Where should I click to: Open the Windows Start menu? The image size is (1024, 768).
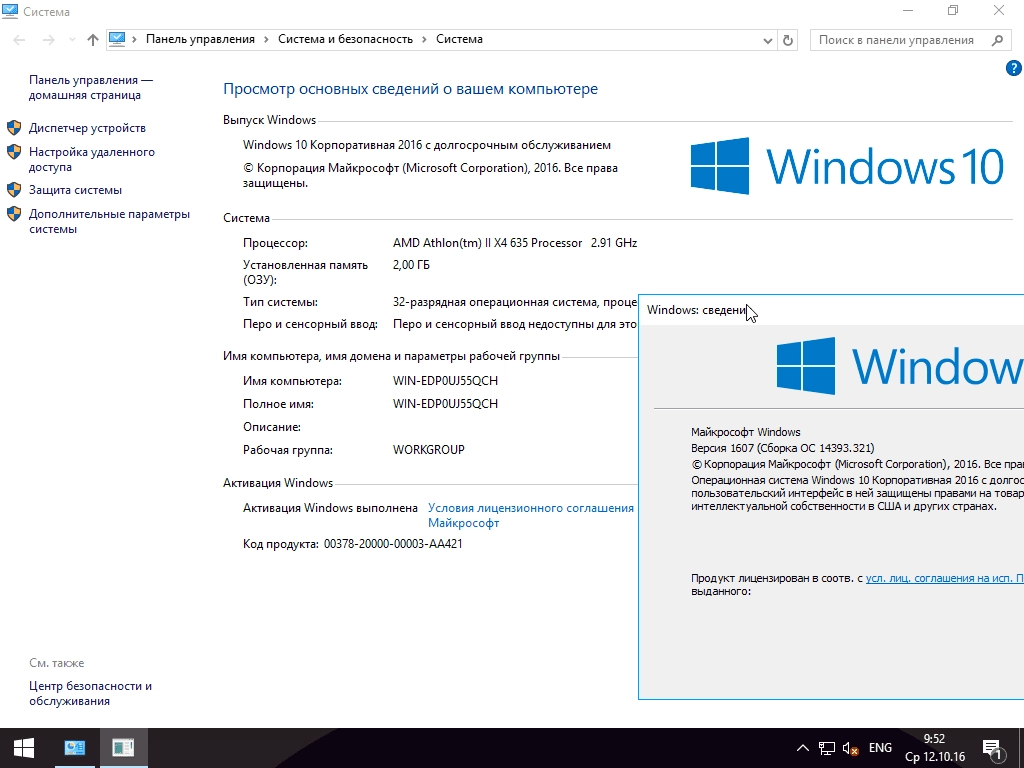tap(24, 748)
